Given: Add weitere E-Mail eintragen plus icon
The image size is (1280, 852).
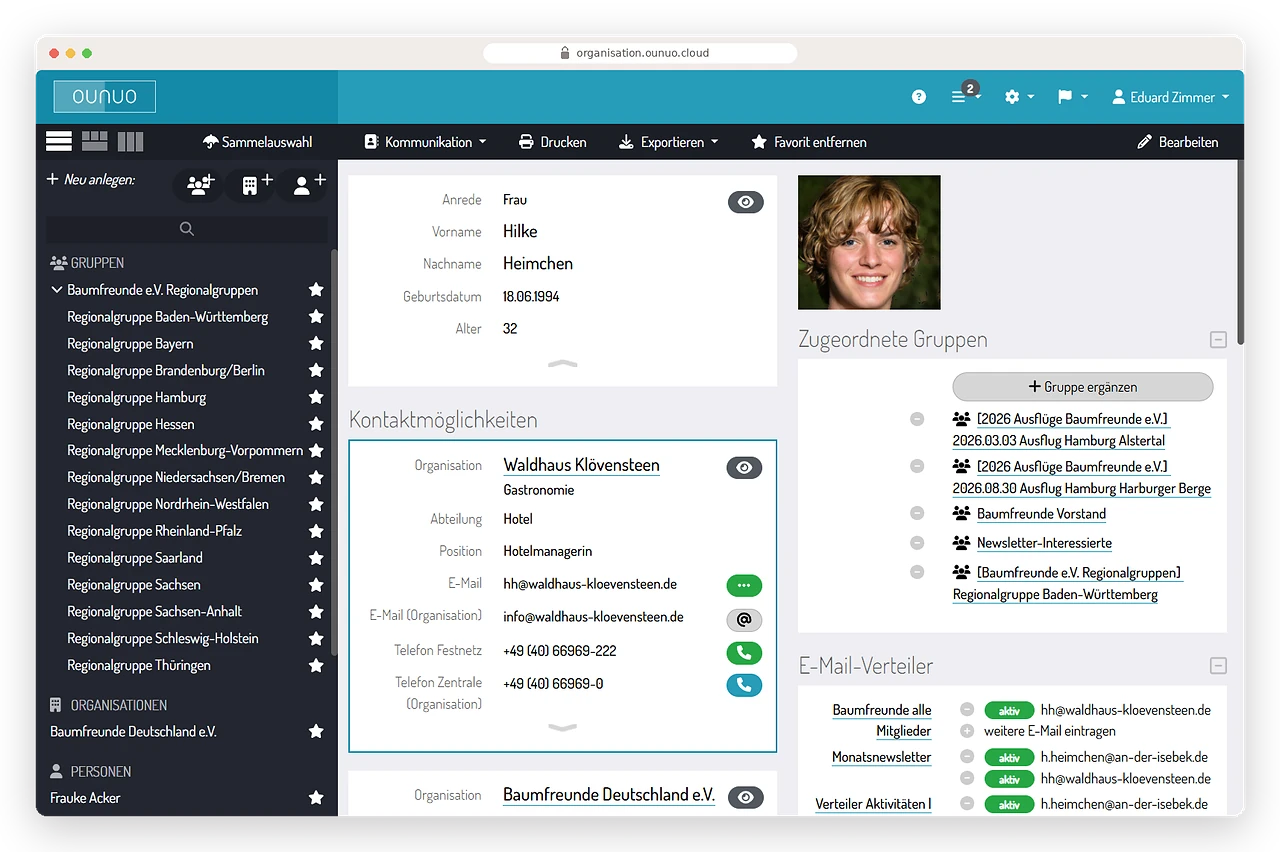Looking at the screenshot, I should tap(967, 731).
